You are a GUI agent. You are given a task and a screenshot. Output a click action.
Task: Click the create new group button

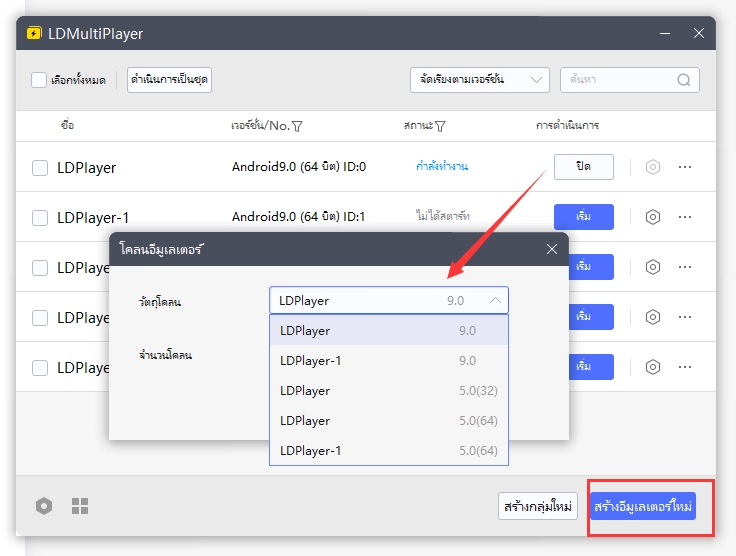point(537,506)
